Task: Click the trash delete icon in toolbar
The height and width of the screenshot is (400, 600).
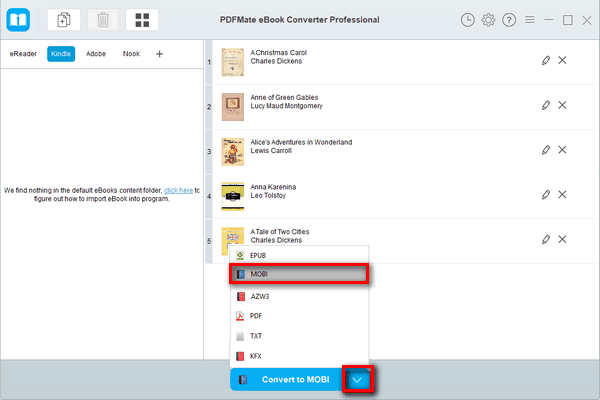Action: (103, 20)
